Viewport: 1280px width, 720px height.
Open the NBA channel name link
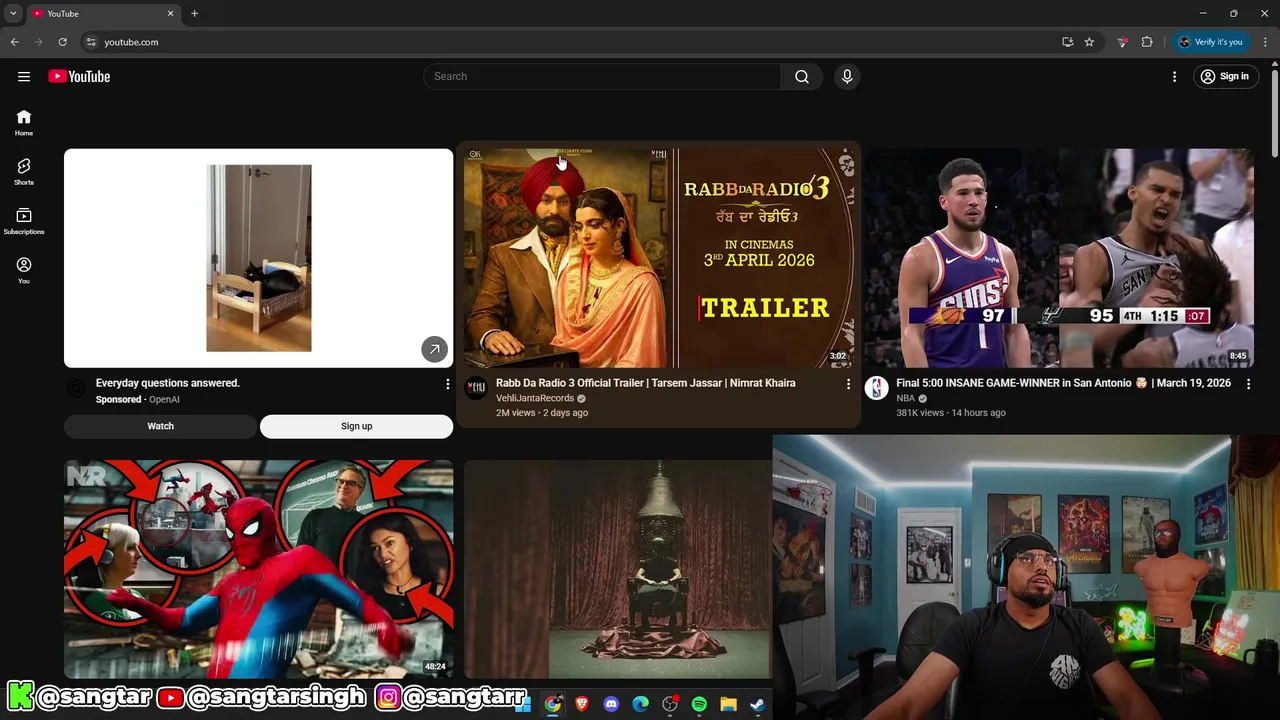pyautogui.click(x=906, y=398)
